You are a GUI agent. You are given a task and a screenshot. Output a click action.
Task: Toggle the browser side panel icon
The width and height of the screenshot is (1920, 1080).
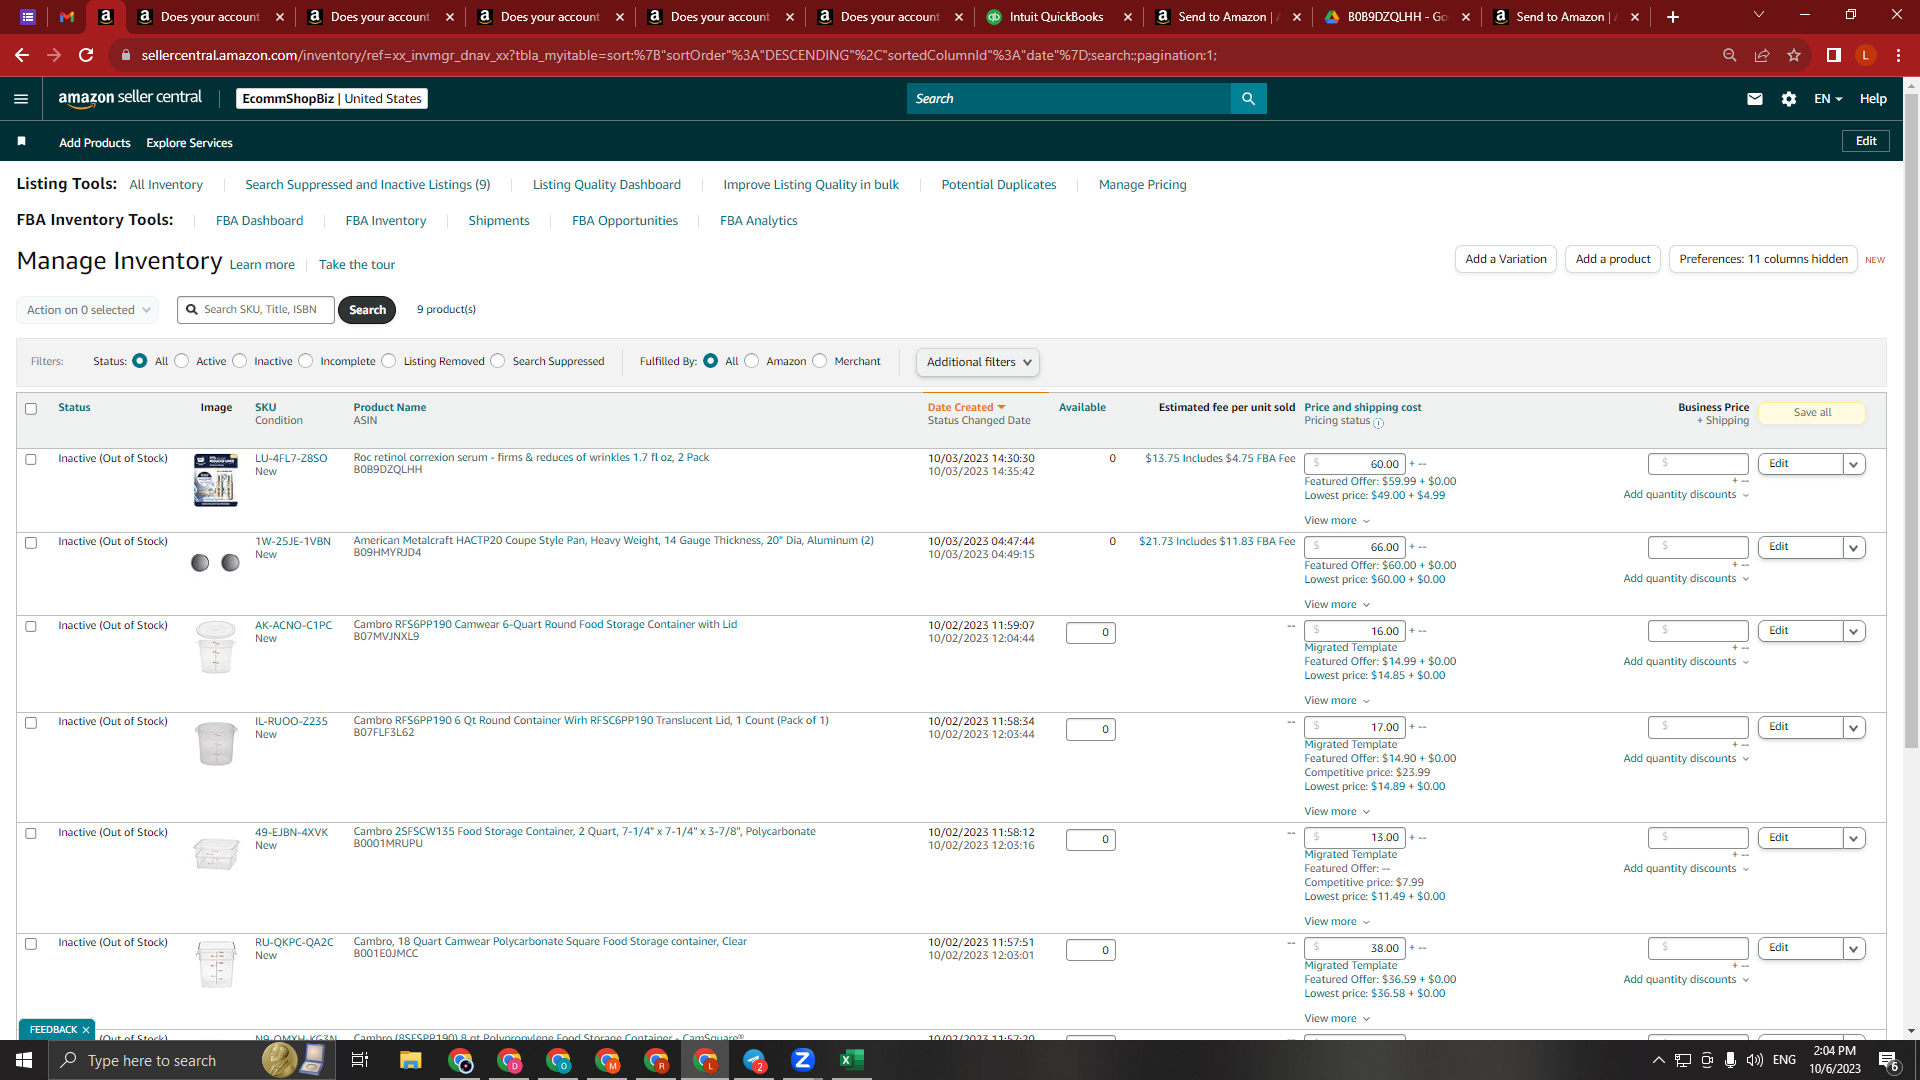click(1834, 55)
